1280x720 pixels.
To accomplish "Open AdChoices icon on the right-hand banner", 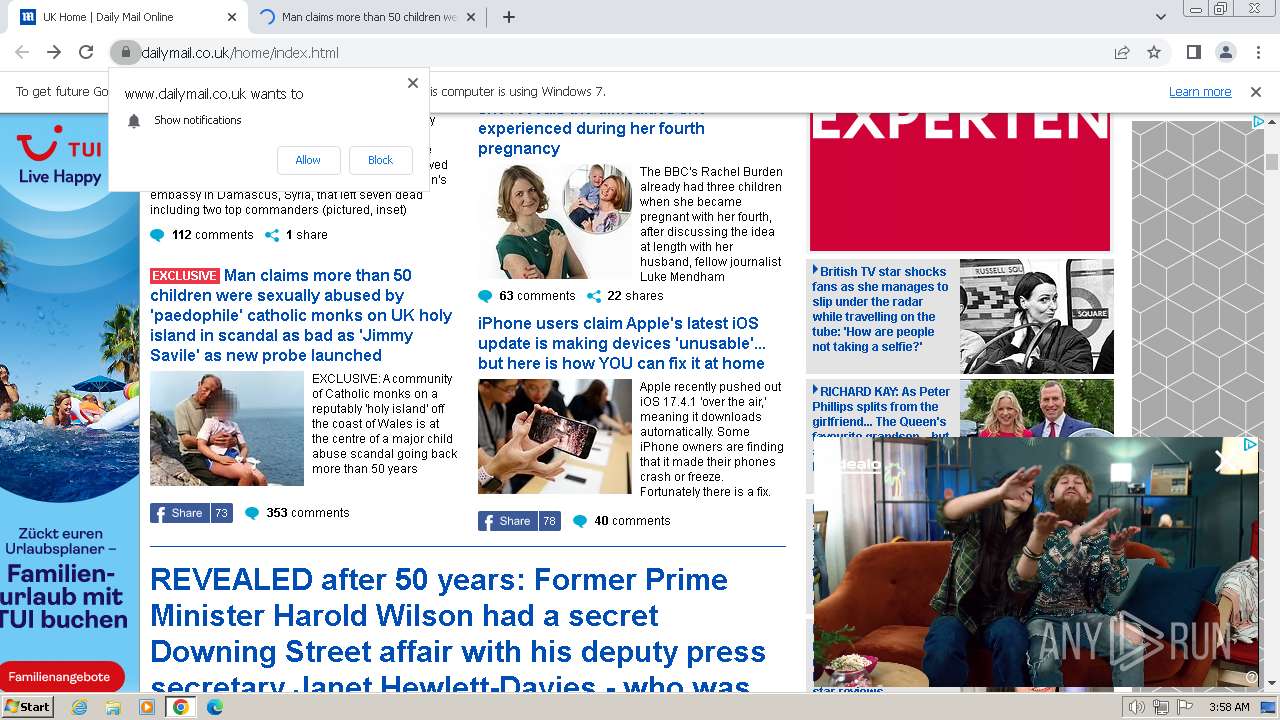I will point(1259,122).
